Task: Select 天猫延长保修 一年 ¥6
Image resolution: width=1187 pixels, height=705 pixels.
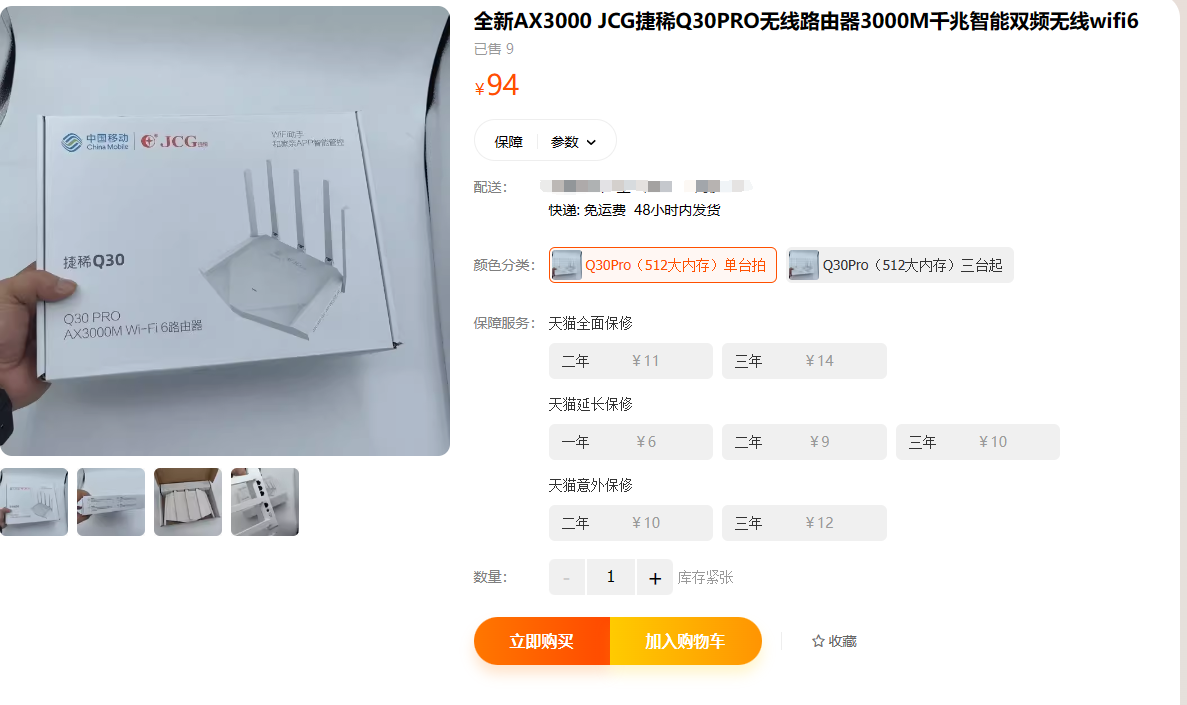Action: pyautogui.click(x=631, y=442)
